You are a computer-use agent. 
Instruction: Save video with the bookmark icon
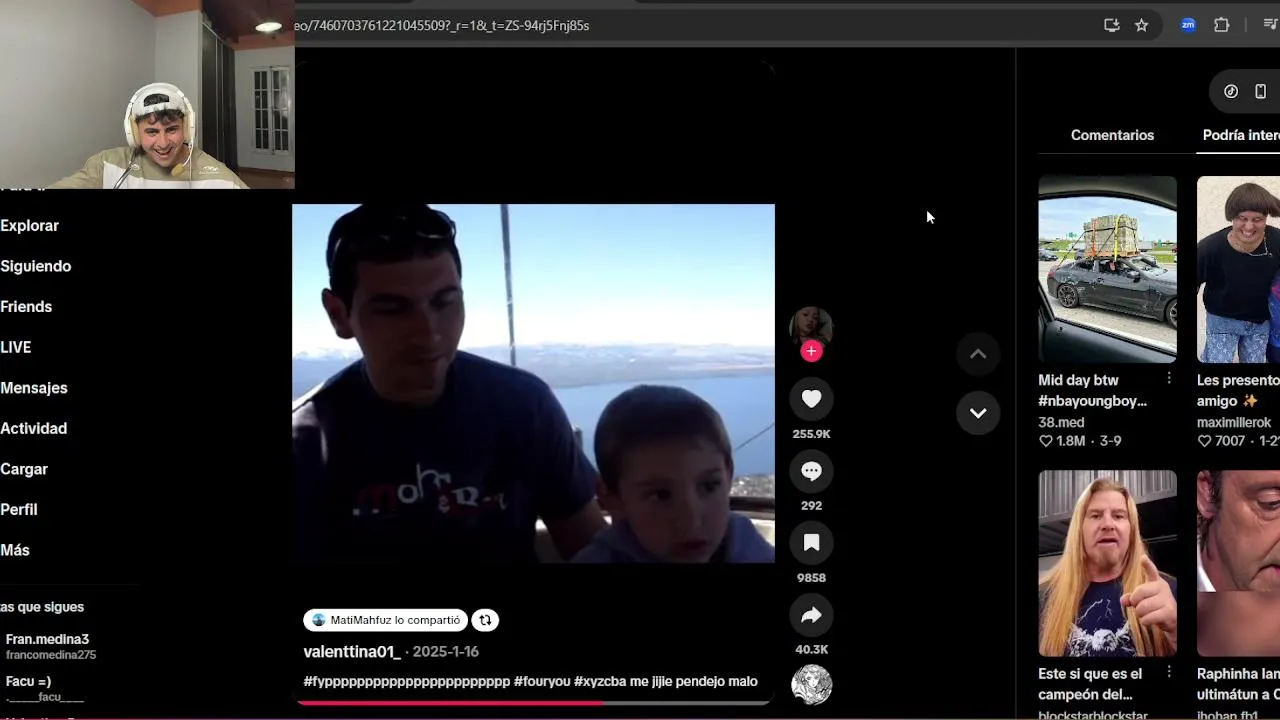[x=811, y=543]
